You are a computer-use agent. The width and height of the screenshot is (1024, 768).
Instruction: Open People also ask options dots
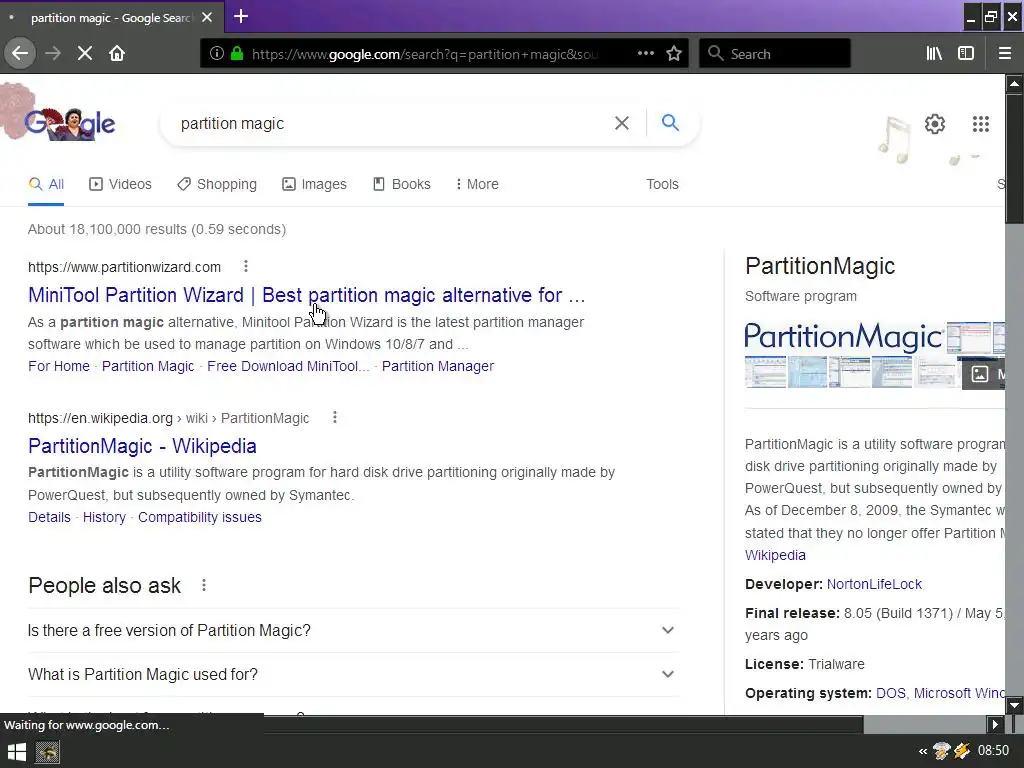tap(204, 585)
